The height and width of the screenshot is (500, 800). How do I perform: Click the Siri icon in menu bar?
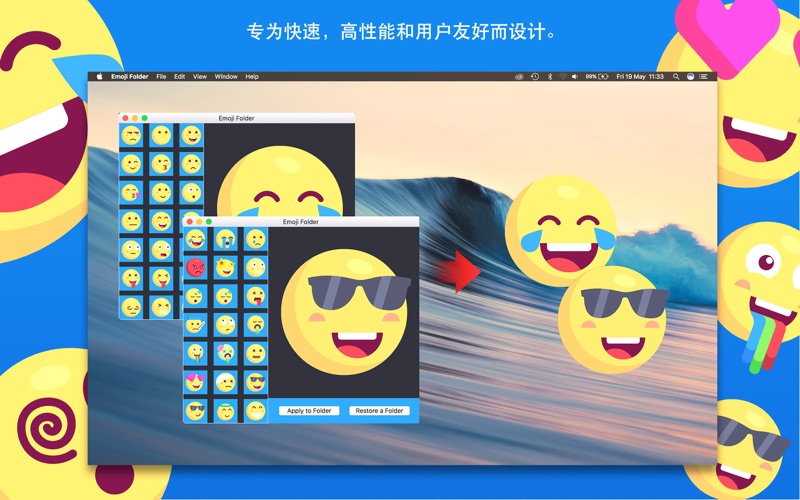pos(690,77)
